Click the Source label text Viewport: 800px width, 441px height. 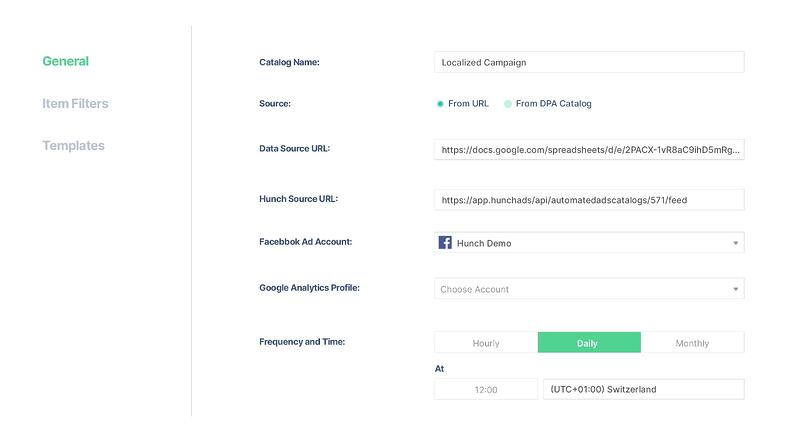[x=275, y=103]
